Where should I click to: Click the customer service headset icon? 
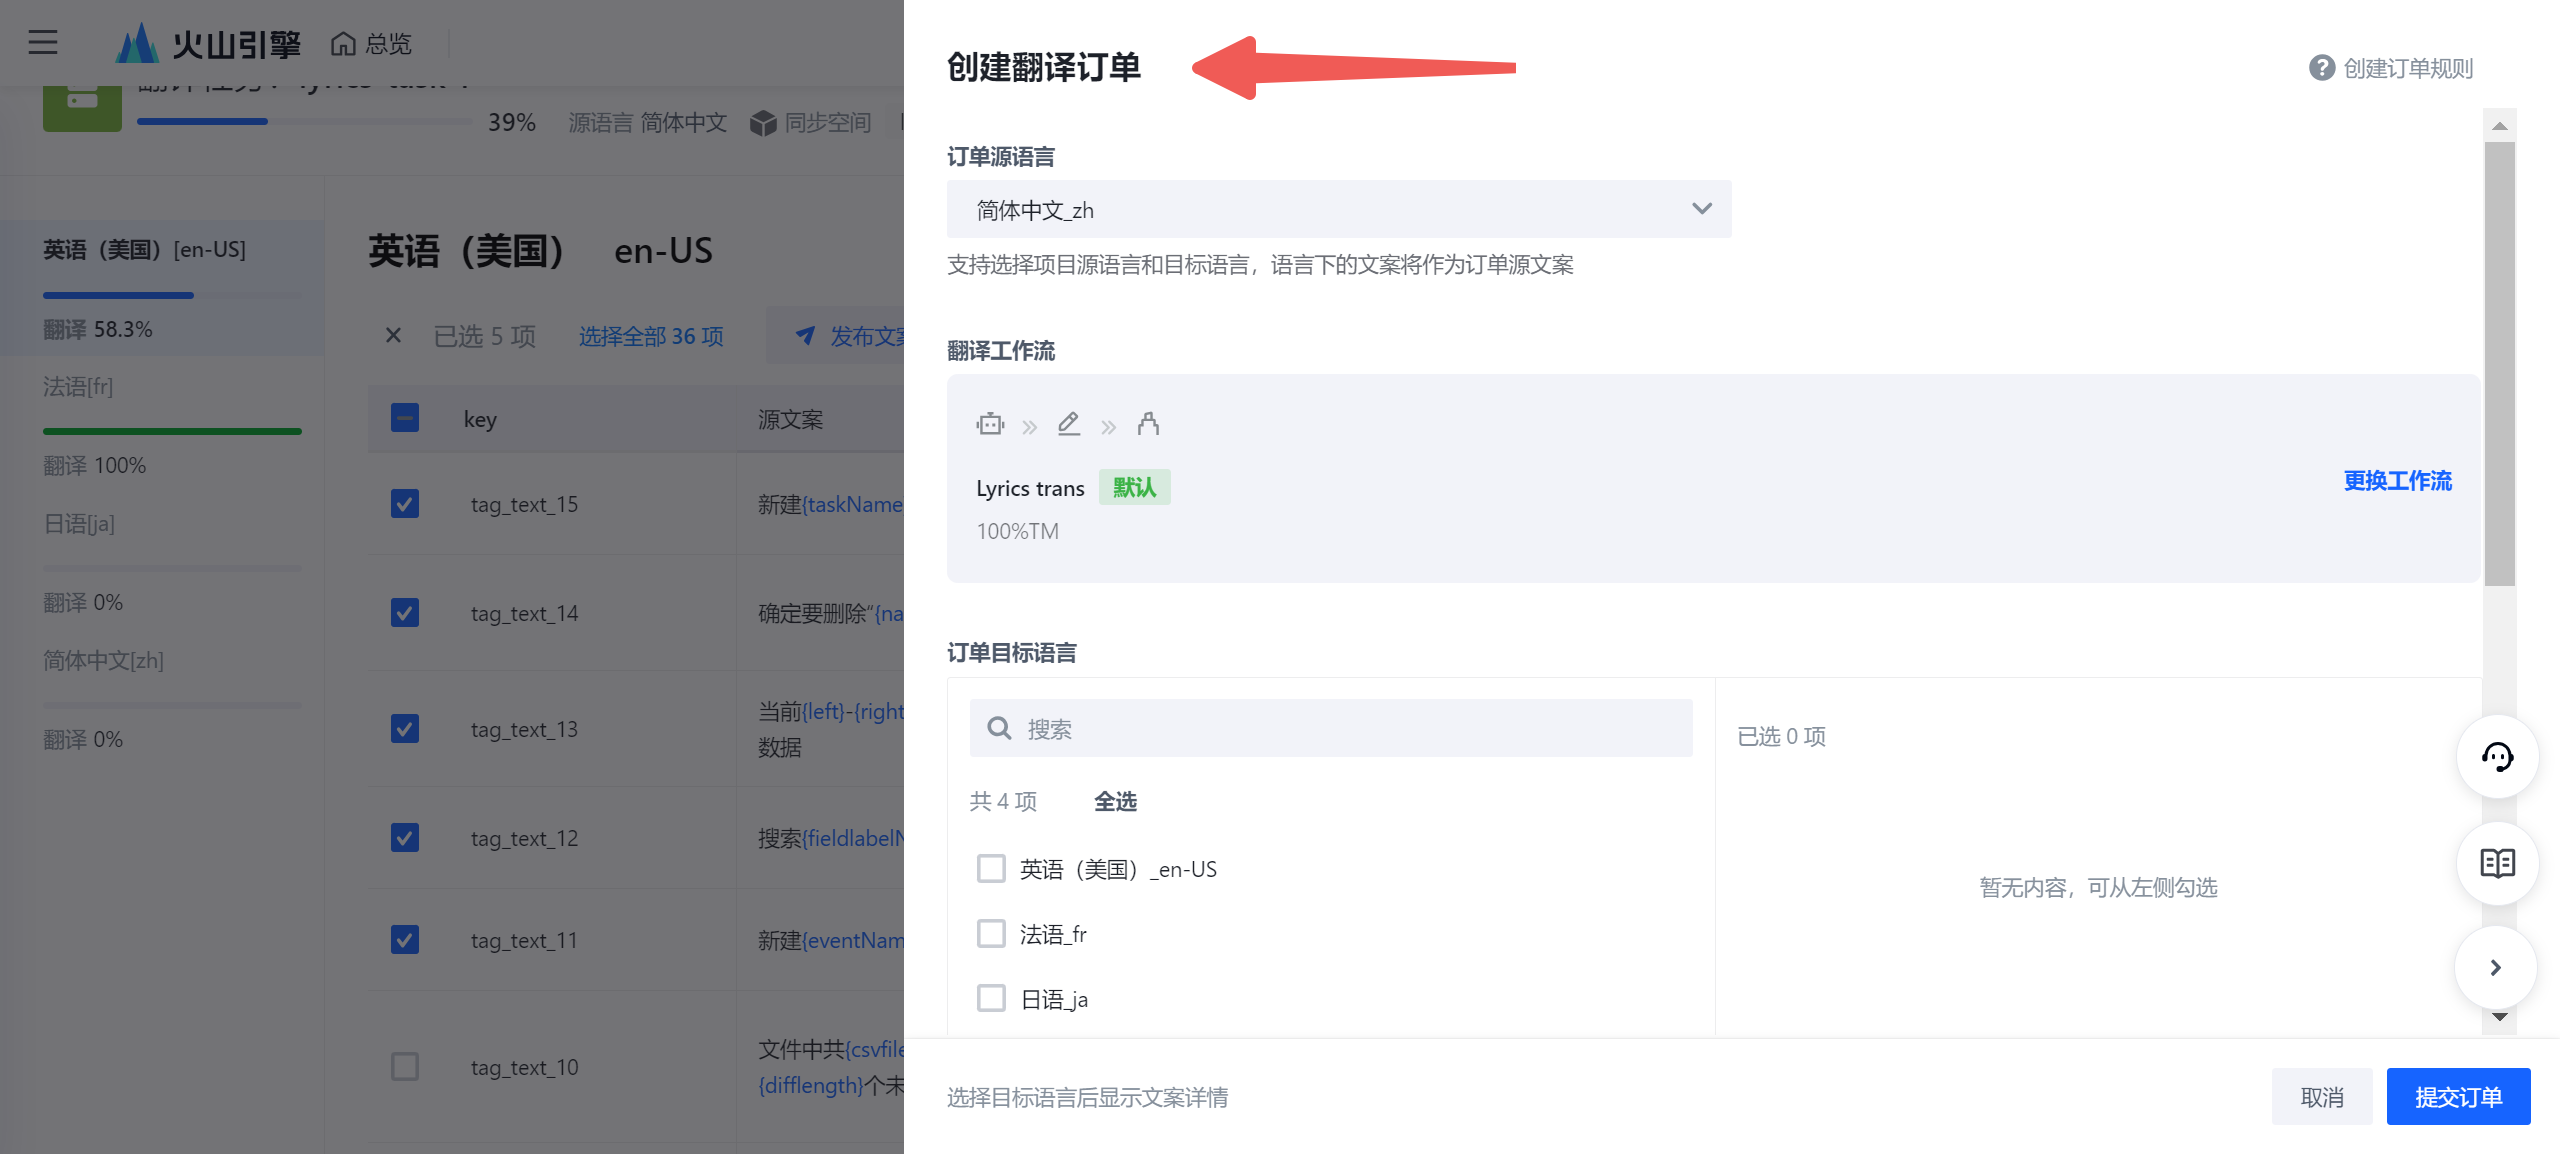point(2497,757)
